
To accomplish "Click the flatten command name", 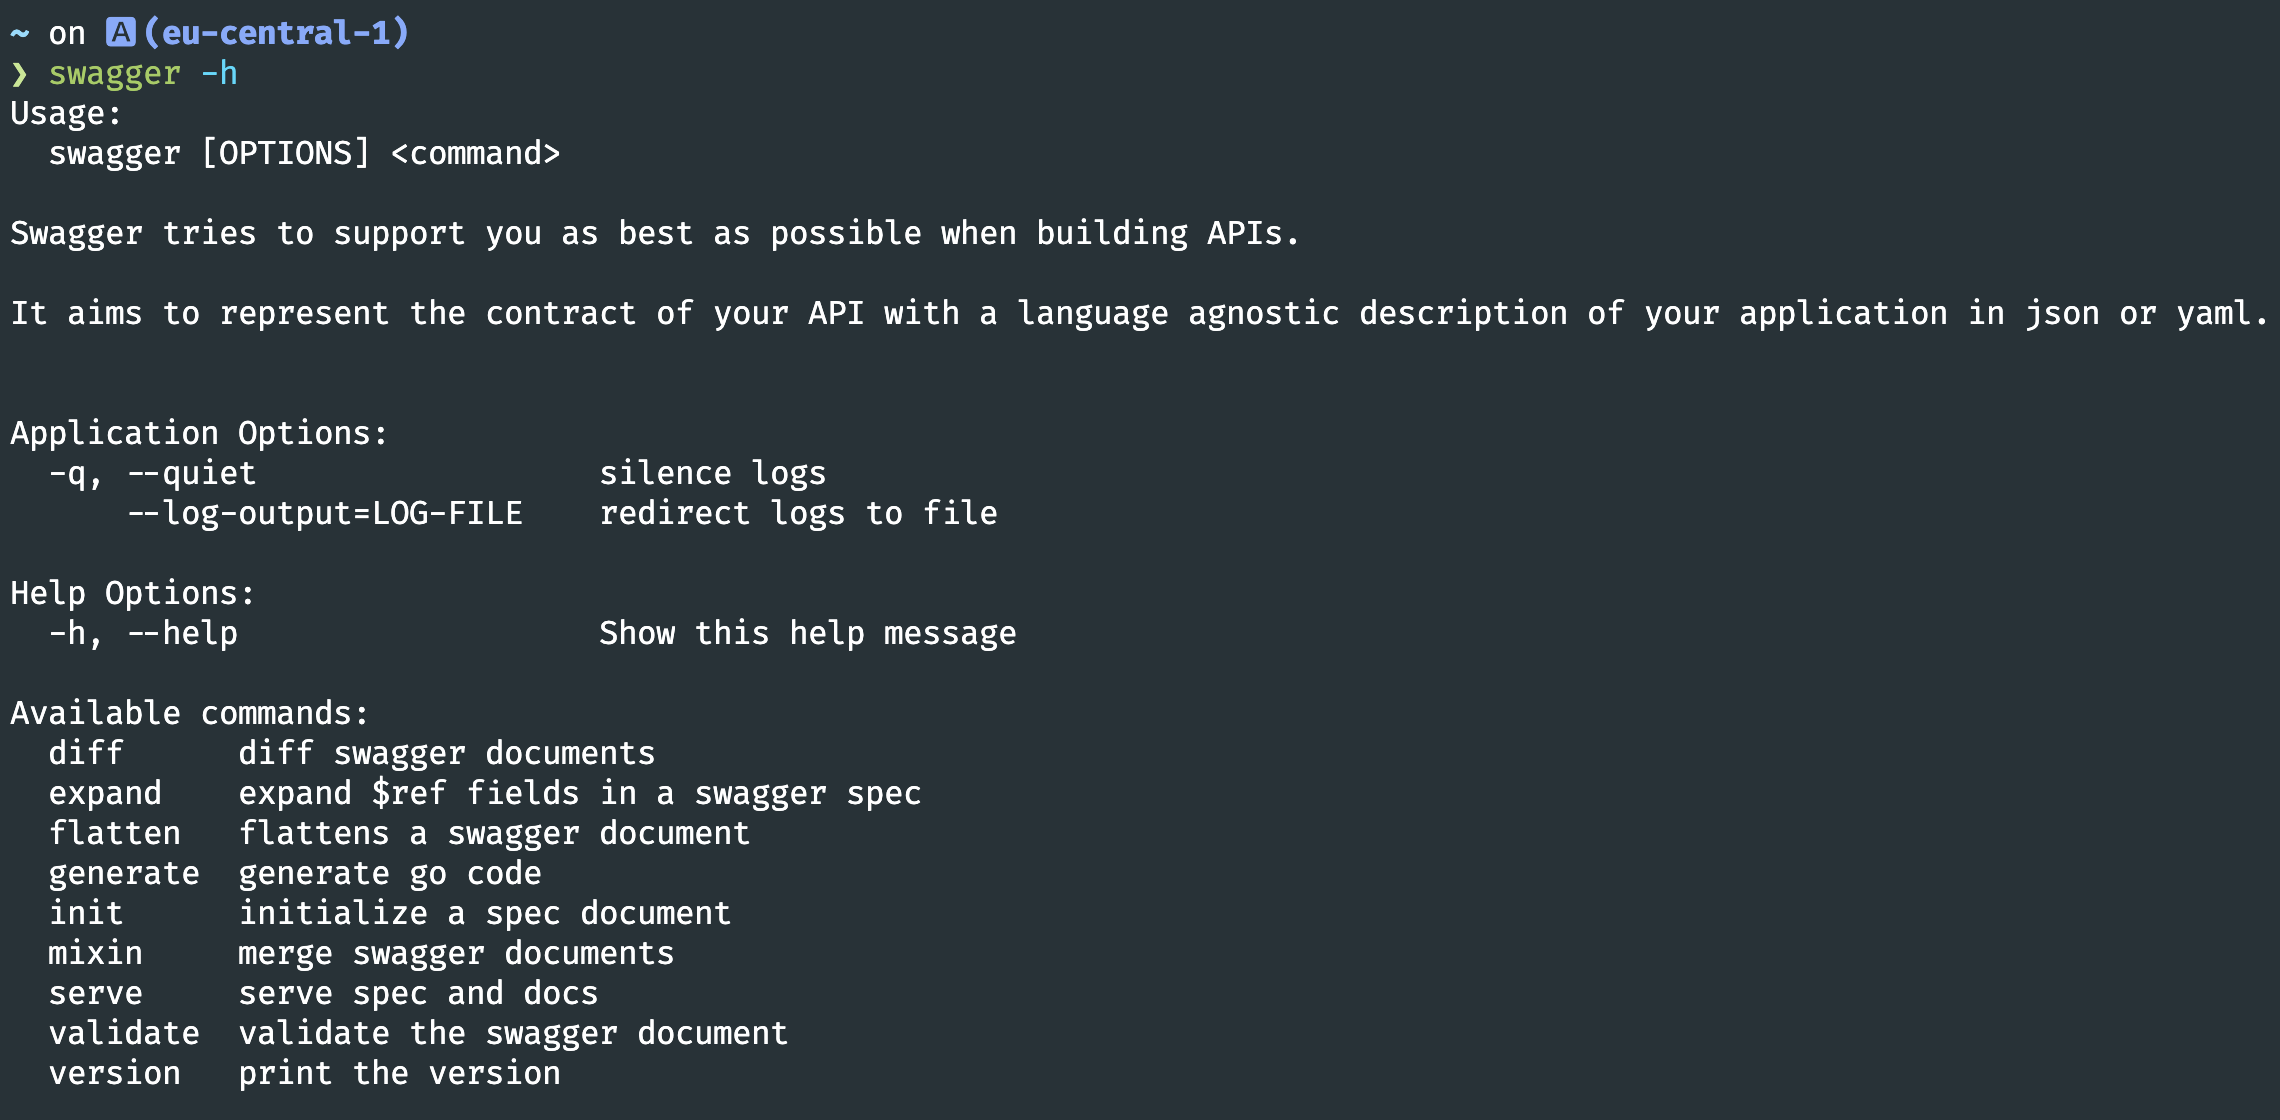I will click(x=115, y=833).
